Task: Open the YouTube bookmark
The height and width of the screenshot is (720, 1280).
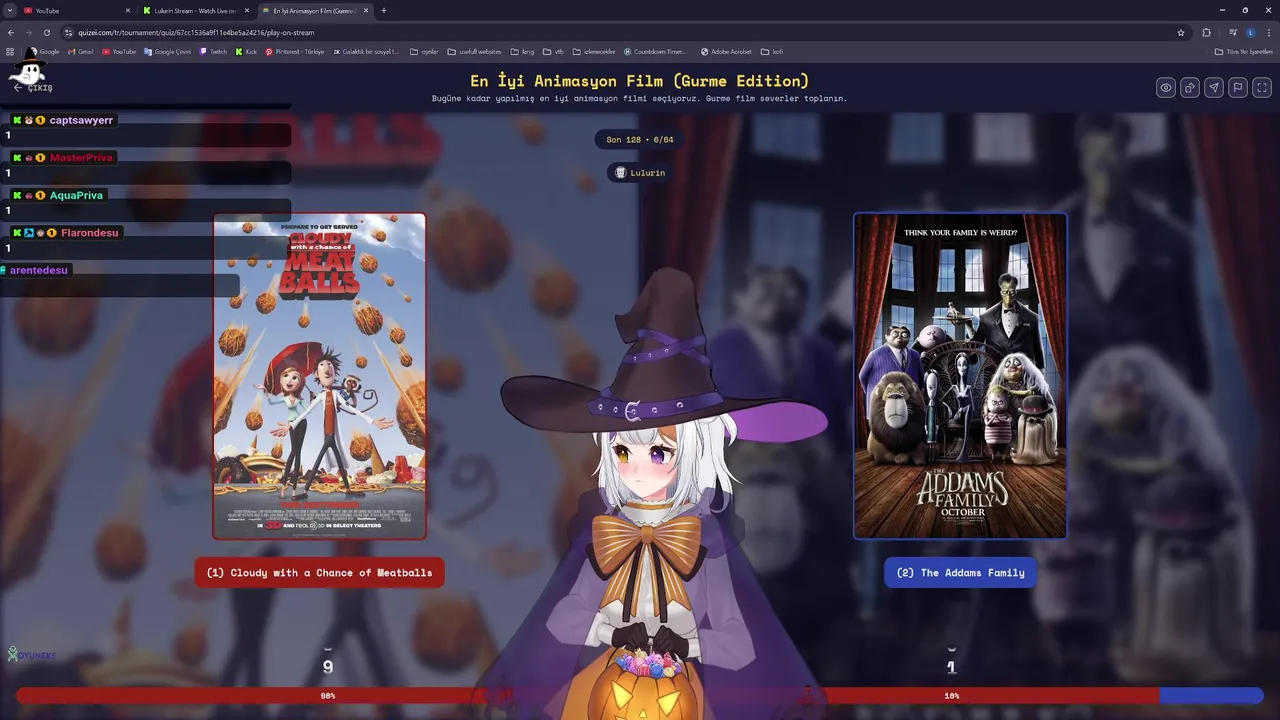Action: [x=119, y=51]
